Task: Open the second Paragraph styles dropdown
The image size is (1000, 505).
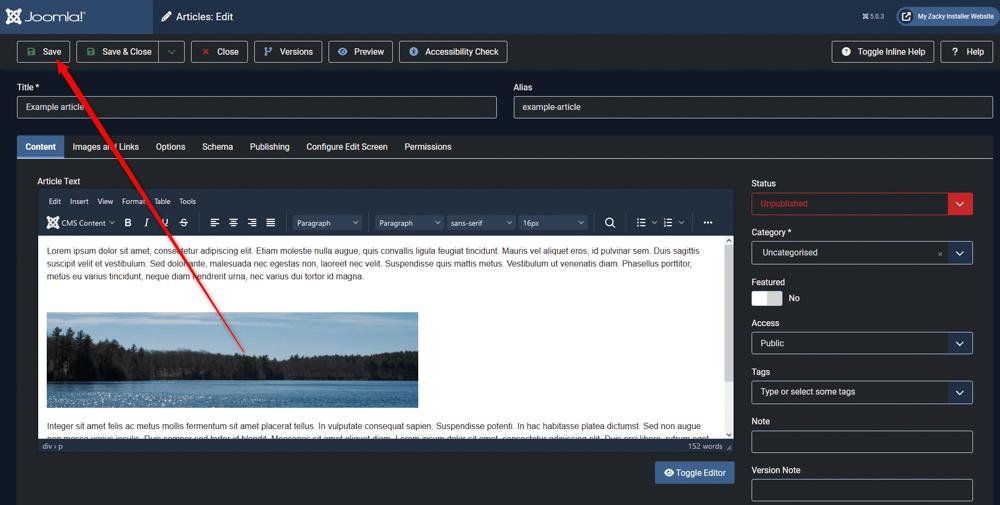Action: [409, 223]
